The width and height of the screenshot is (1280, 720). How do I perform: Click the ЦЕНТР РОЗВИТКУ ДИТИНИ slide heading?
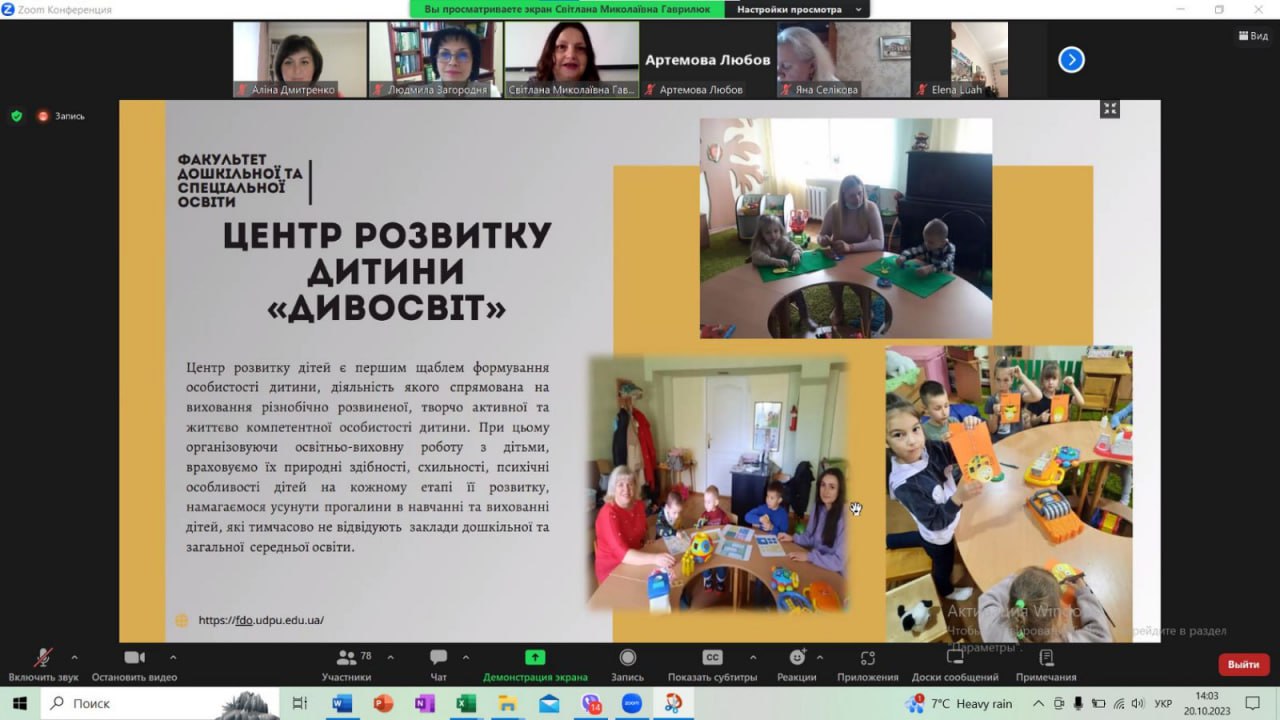click(x=387, y=272)
